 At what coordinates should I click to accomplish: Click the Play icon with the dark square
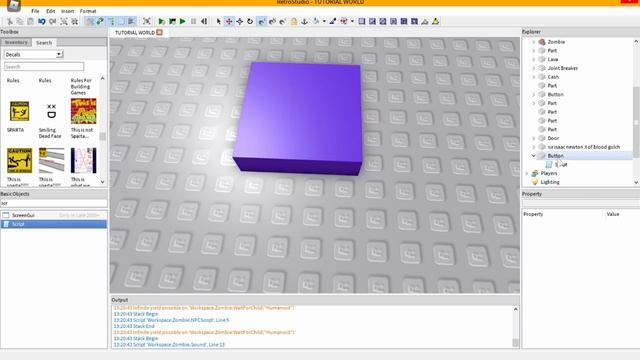pos(172,21)
